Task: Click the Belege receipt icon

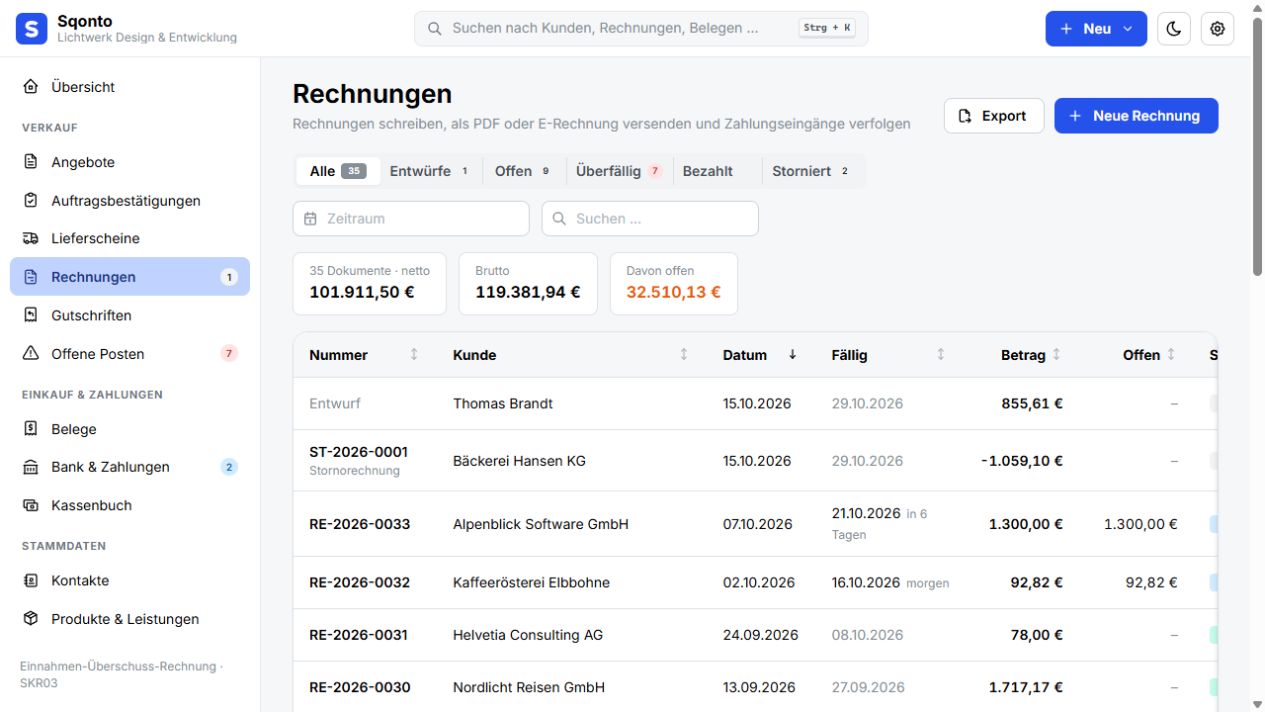Action: coord(30,429)
